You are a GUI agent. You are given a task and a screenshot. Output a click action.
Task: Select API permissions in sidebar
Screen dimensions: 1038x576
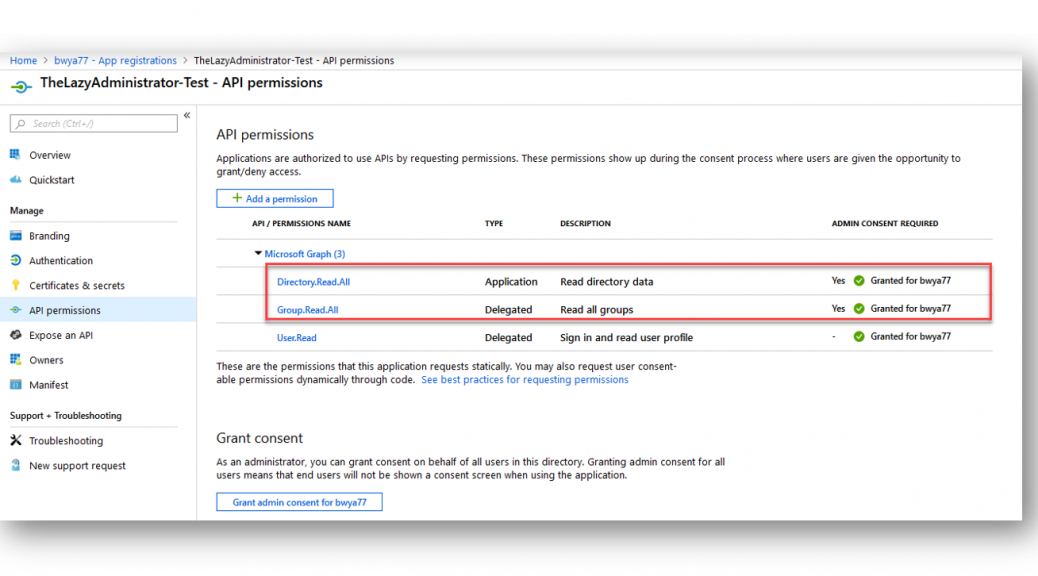coord(65,311)
